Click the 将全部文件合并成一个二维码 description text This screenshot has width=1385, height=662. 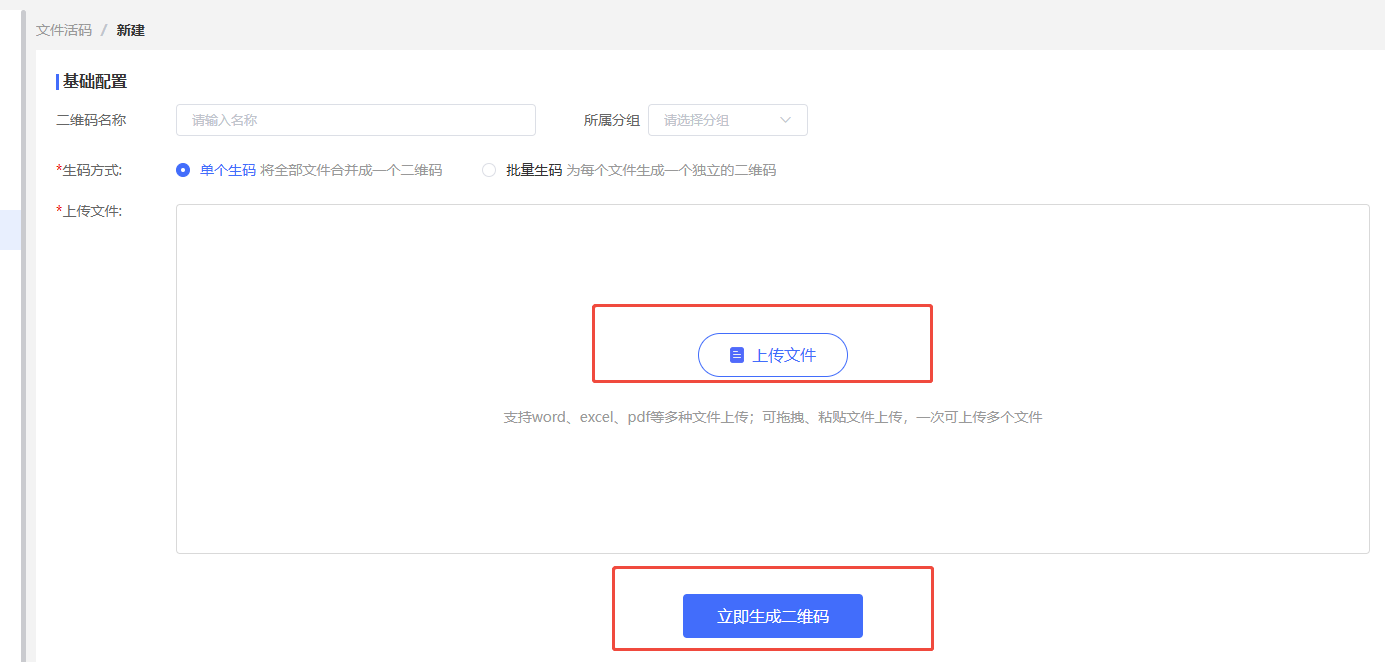351,170
